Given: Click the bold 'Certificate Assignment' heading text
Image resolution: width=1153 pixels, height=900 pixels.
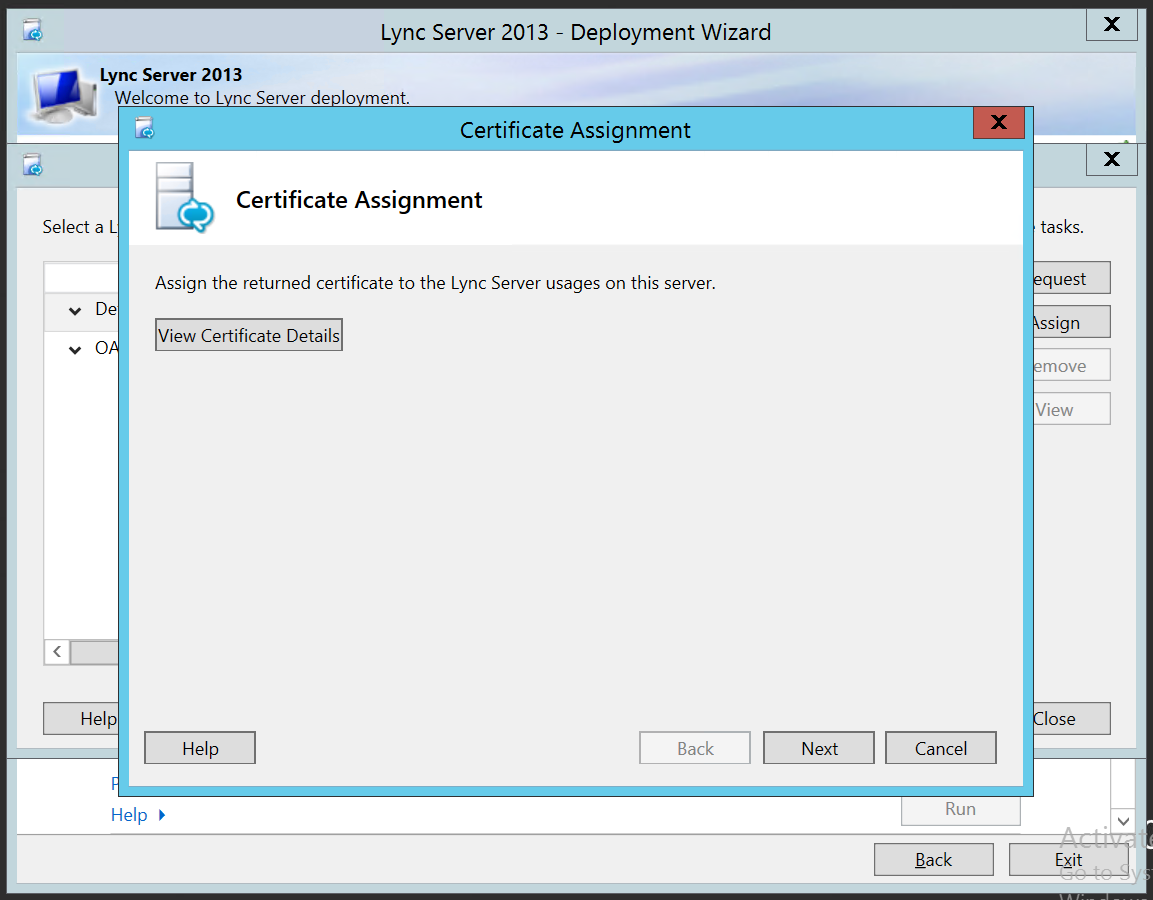Looking at the screenshot, I should point(359,199).
